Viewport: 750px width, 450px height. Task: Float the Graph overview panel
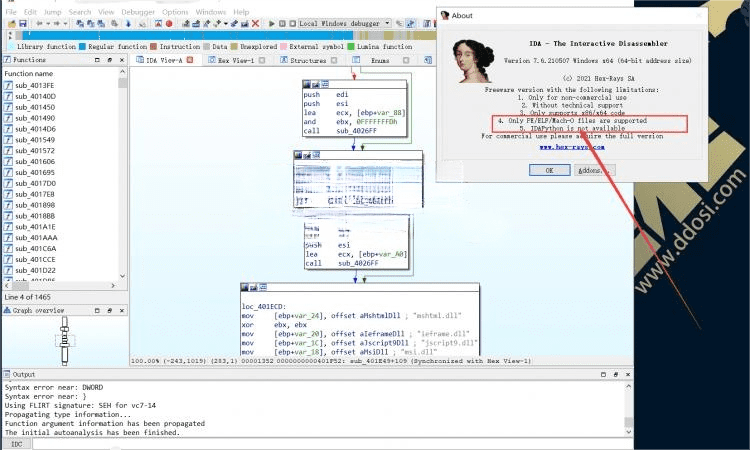97,310
